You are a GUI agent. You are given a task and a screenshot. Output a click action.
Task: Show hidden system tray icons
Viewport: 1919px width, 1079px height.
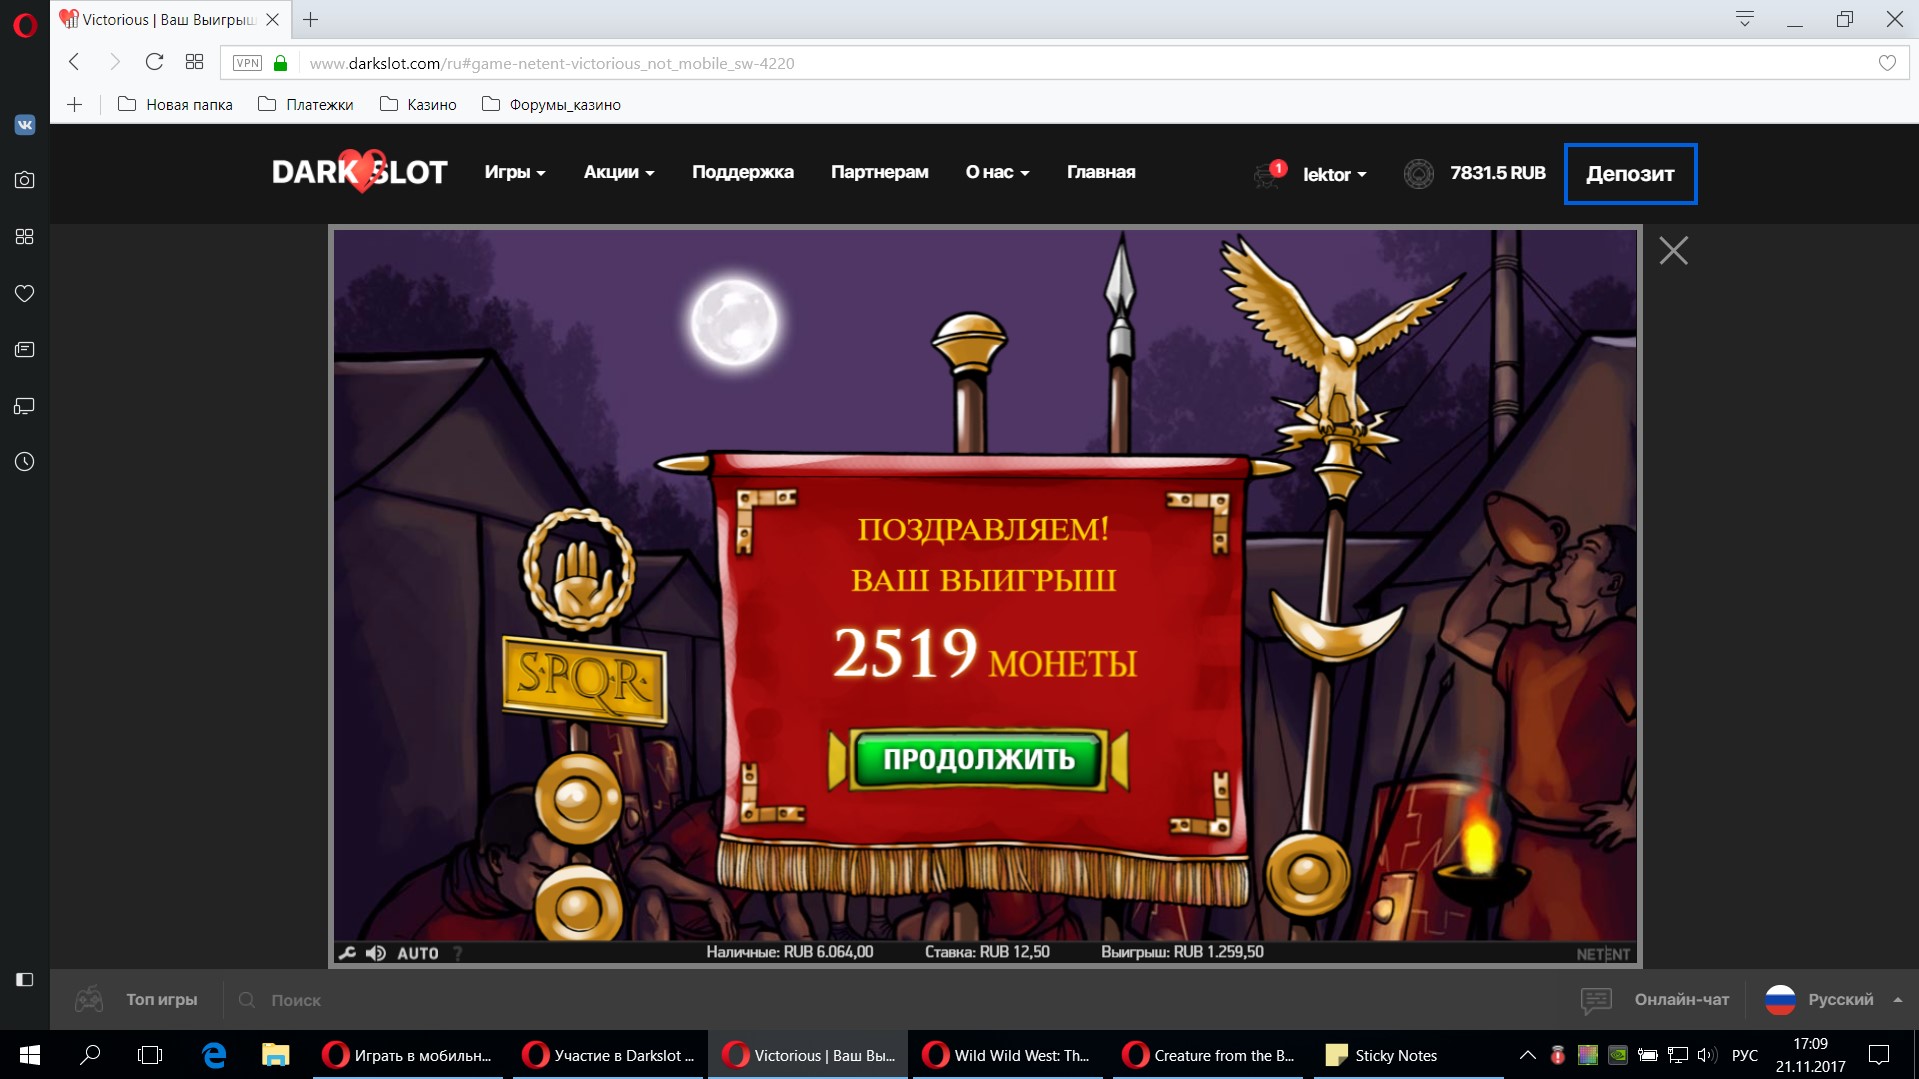tap(1527, 1055)
